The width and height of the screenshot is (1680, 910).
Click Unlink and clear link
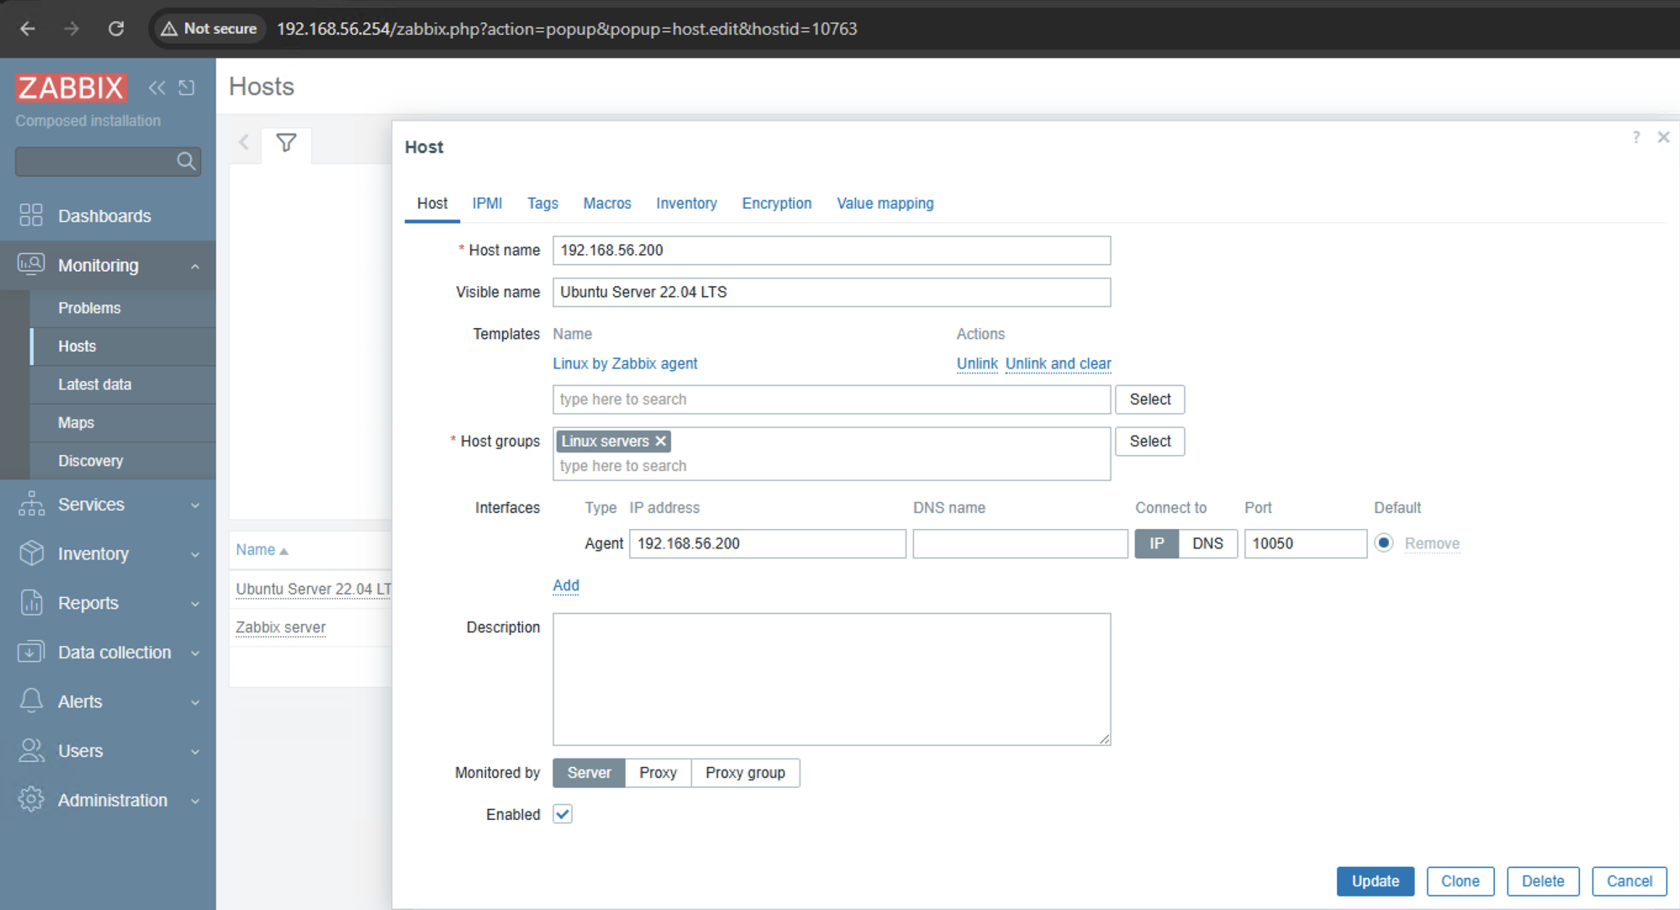(x=1058, y=364)
